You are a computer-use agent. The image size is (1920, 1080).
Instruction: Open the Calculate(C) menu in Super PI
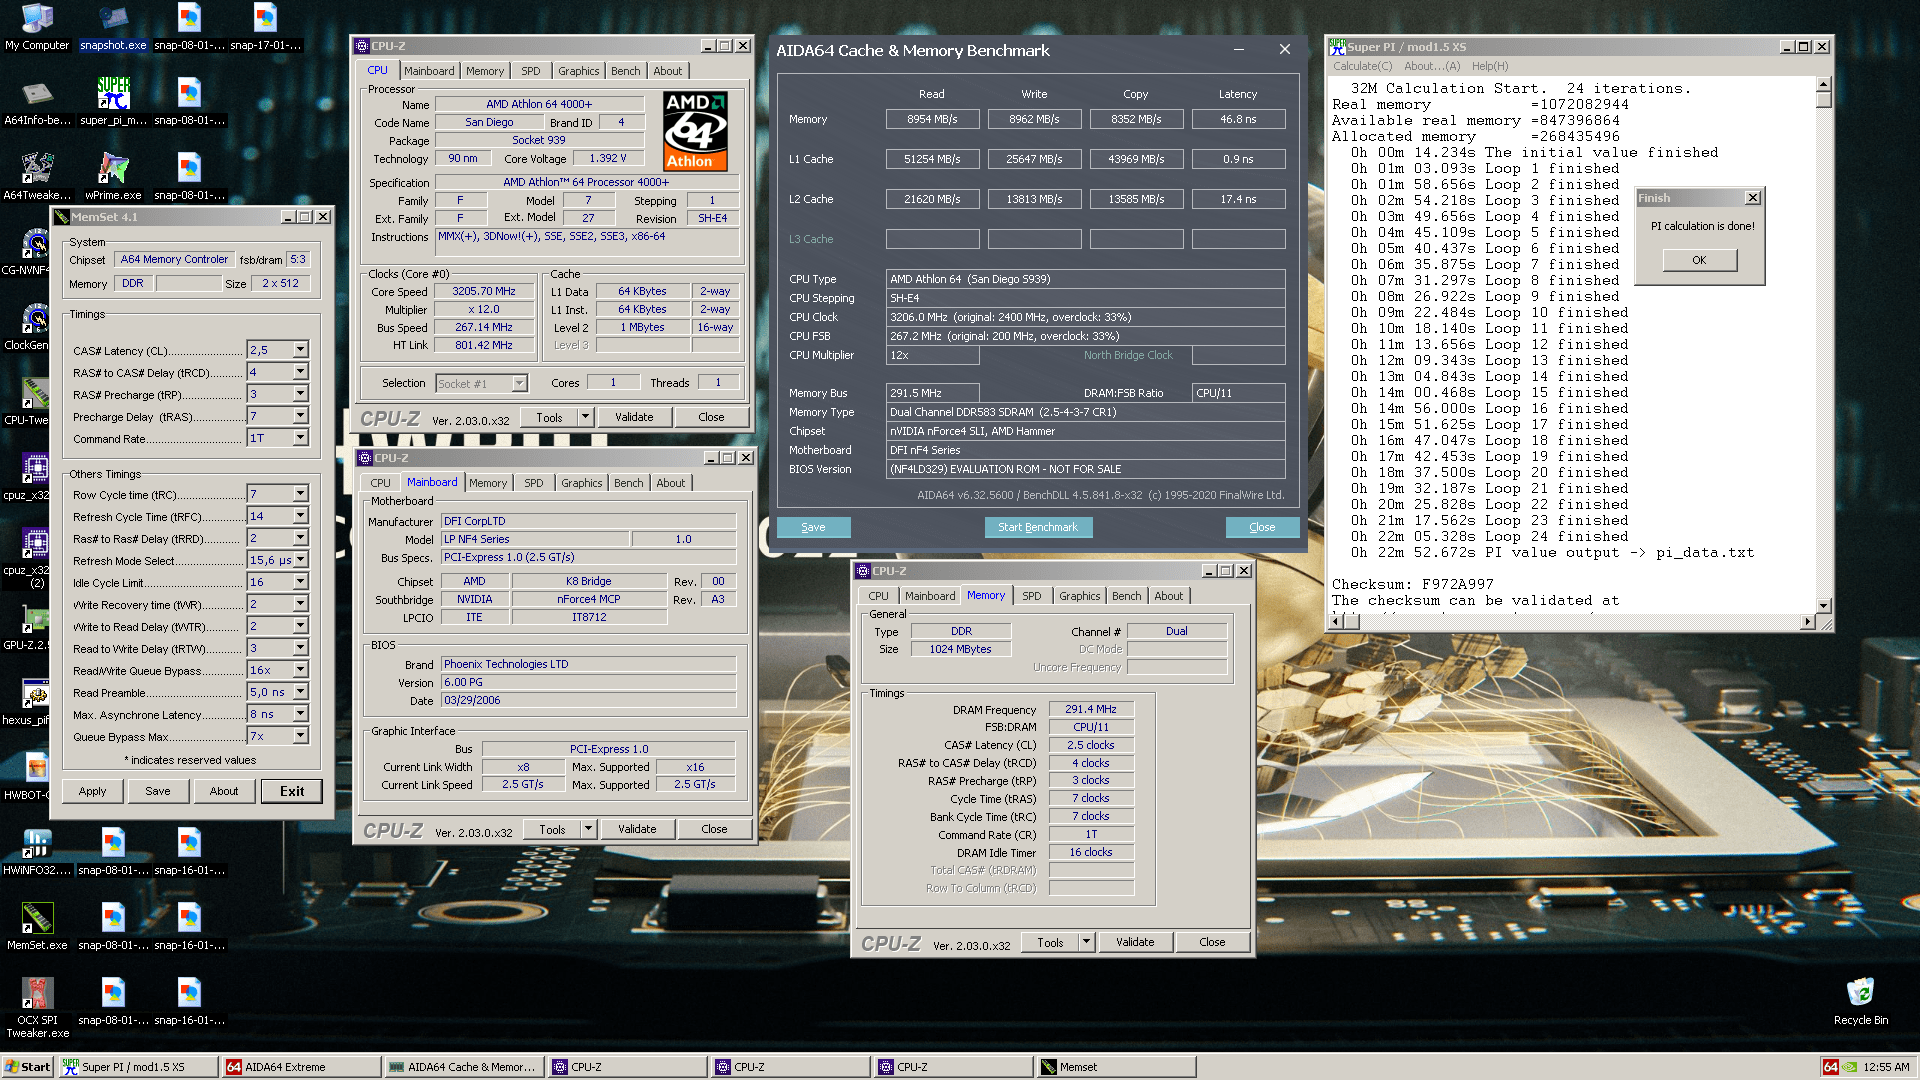click(1362, 66)
